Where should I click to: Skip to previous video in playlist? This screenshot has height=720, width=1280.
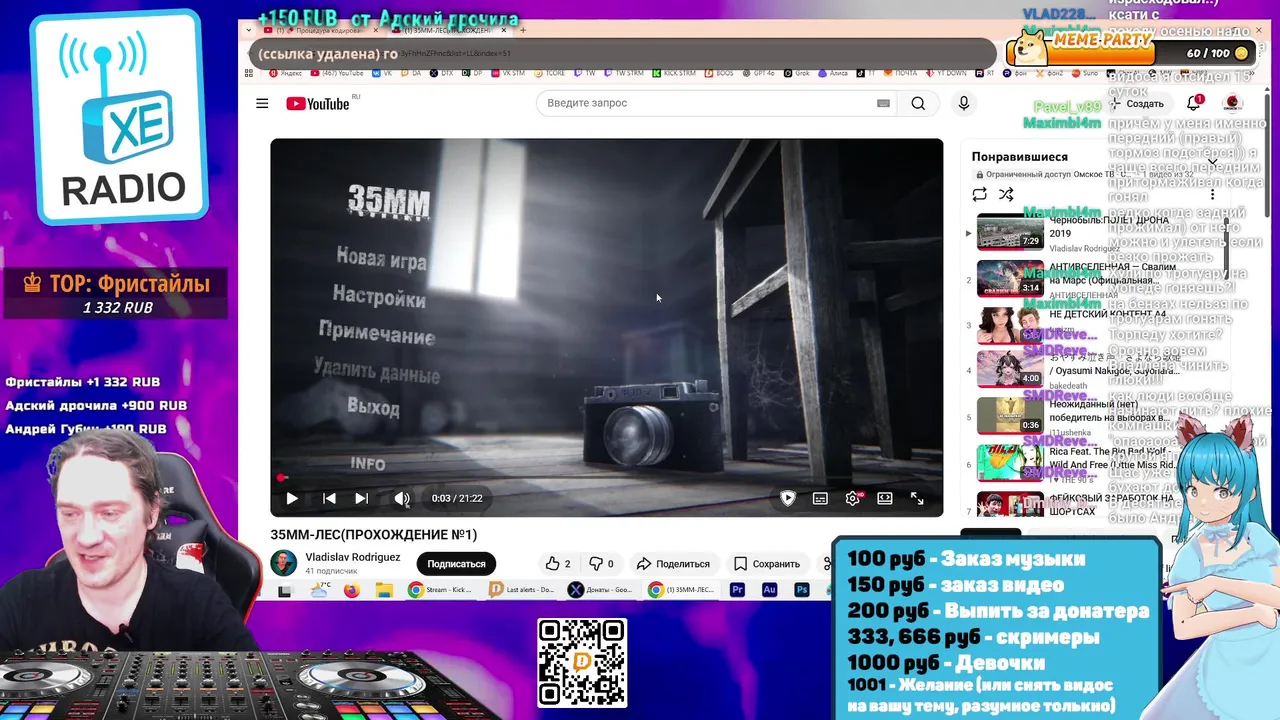(x=329, y=498)
